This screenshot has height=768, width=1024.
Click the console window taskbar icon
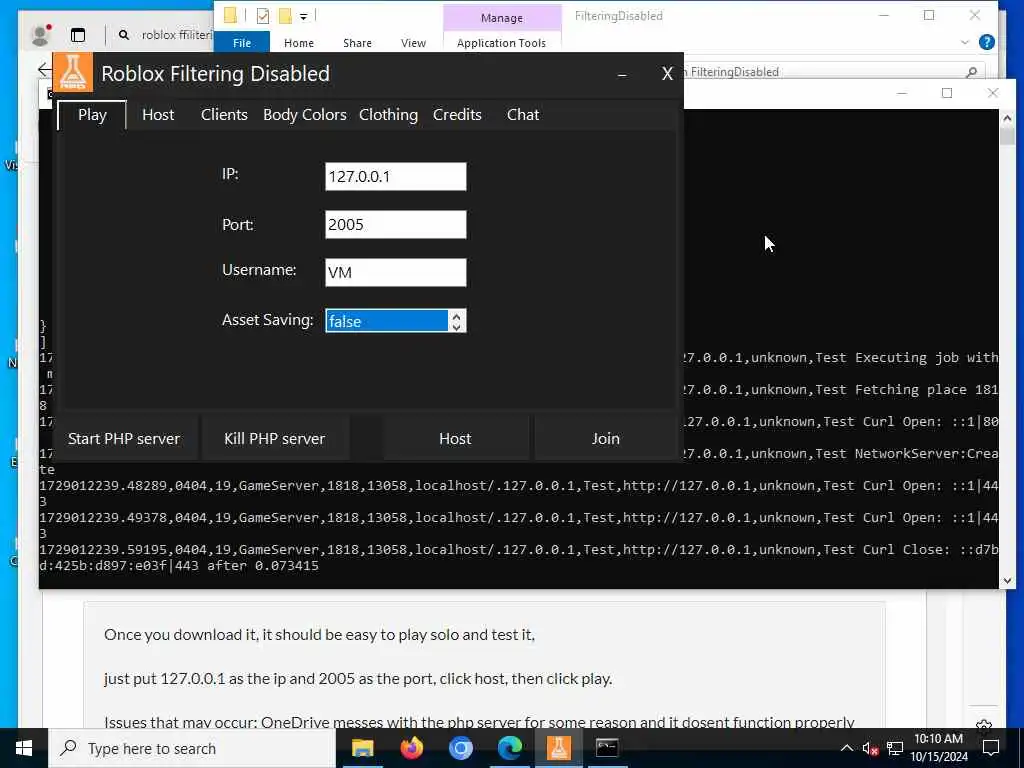607,748
